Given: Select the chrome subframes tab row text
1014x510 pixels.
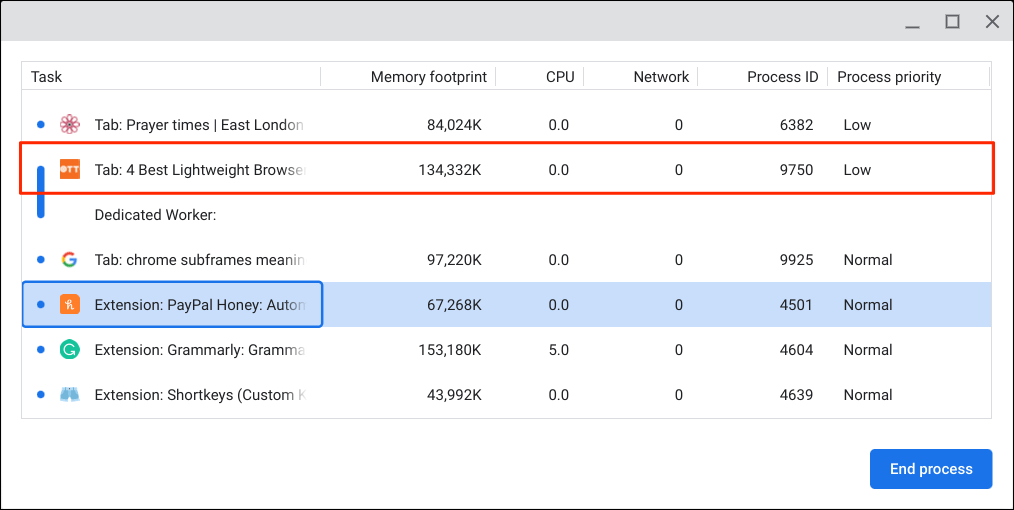Looking at the screenshot, I should click(198, 260).
